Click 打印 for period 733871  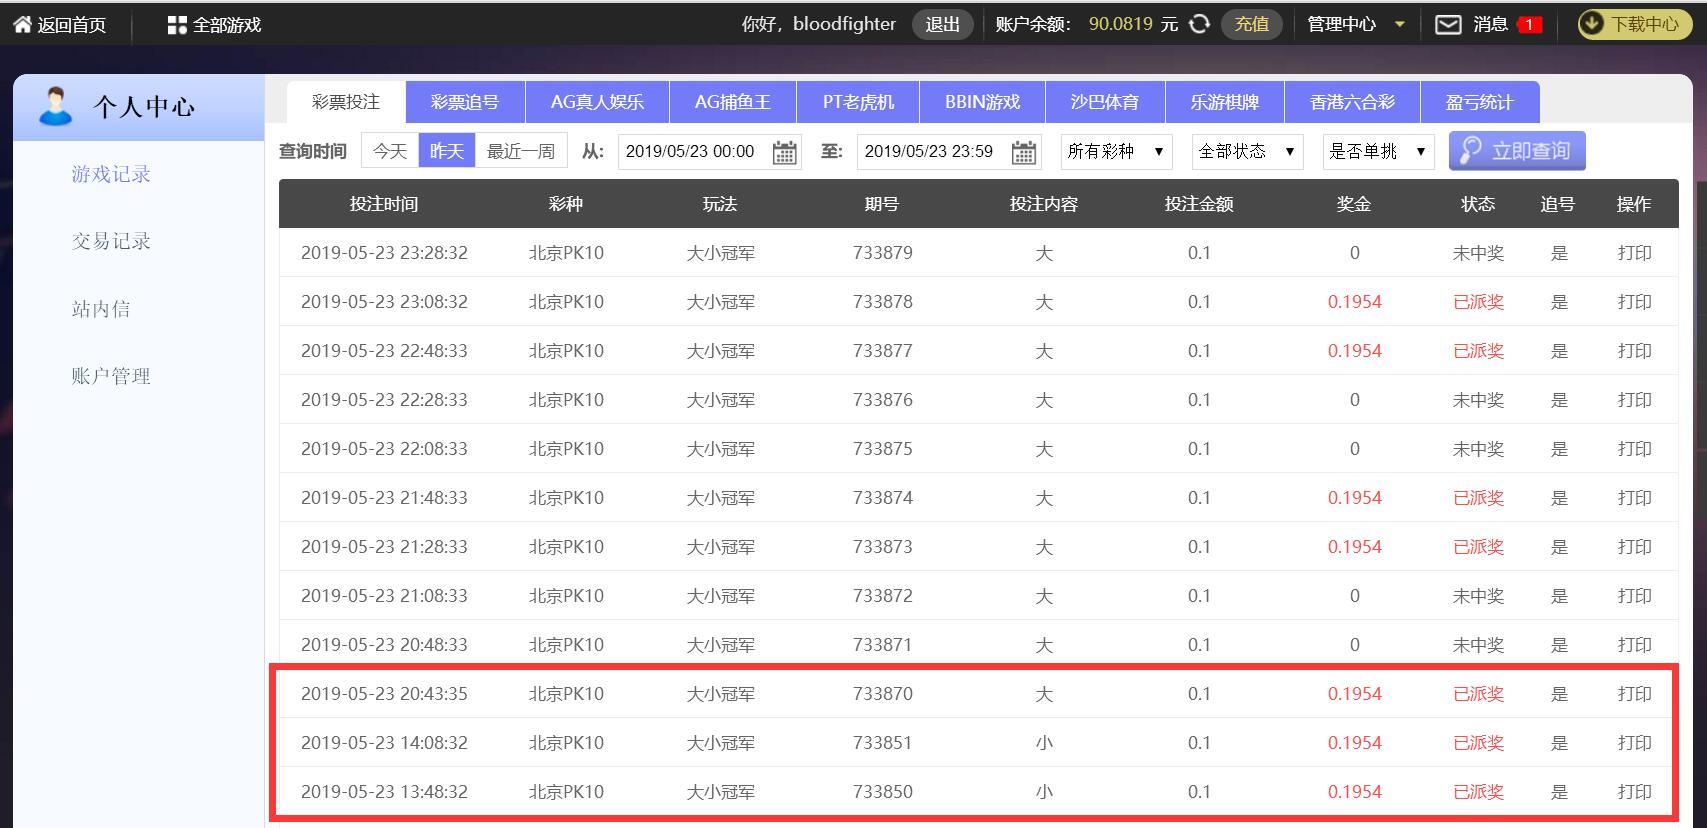click(1634, 645)
